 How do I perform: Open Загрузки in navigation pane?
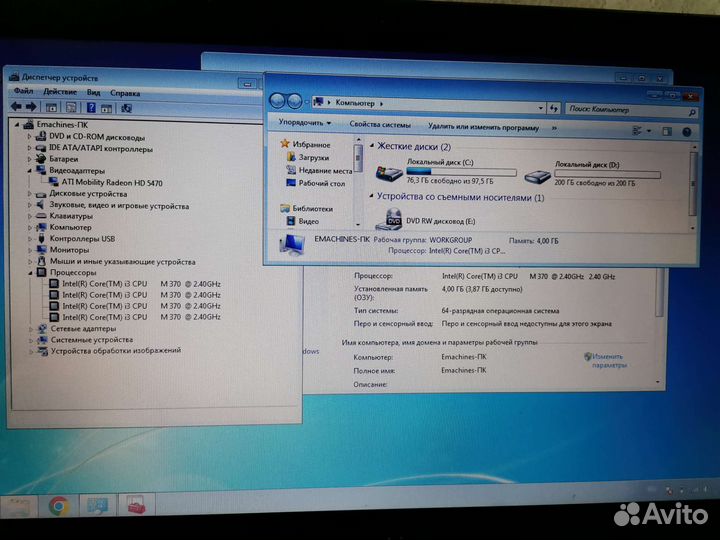click(314, 157)
